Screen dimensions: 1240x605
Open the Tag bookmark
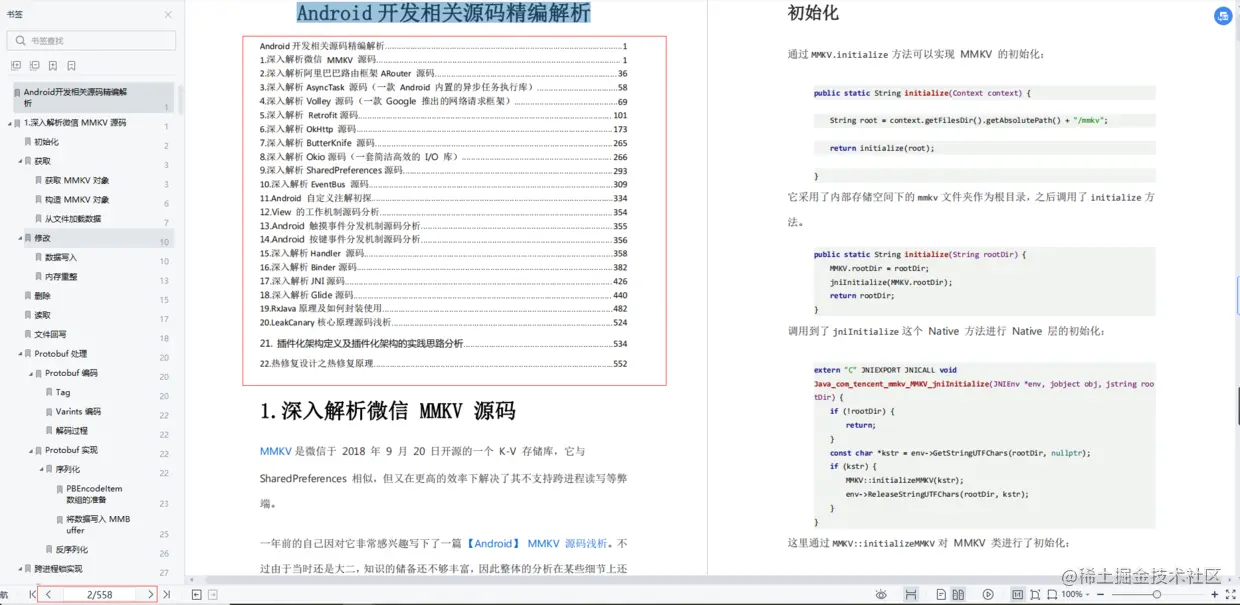(63, 393)
